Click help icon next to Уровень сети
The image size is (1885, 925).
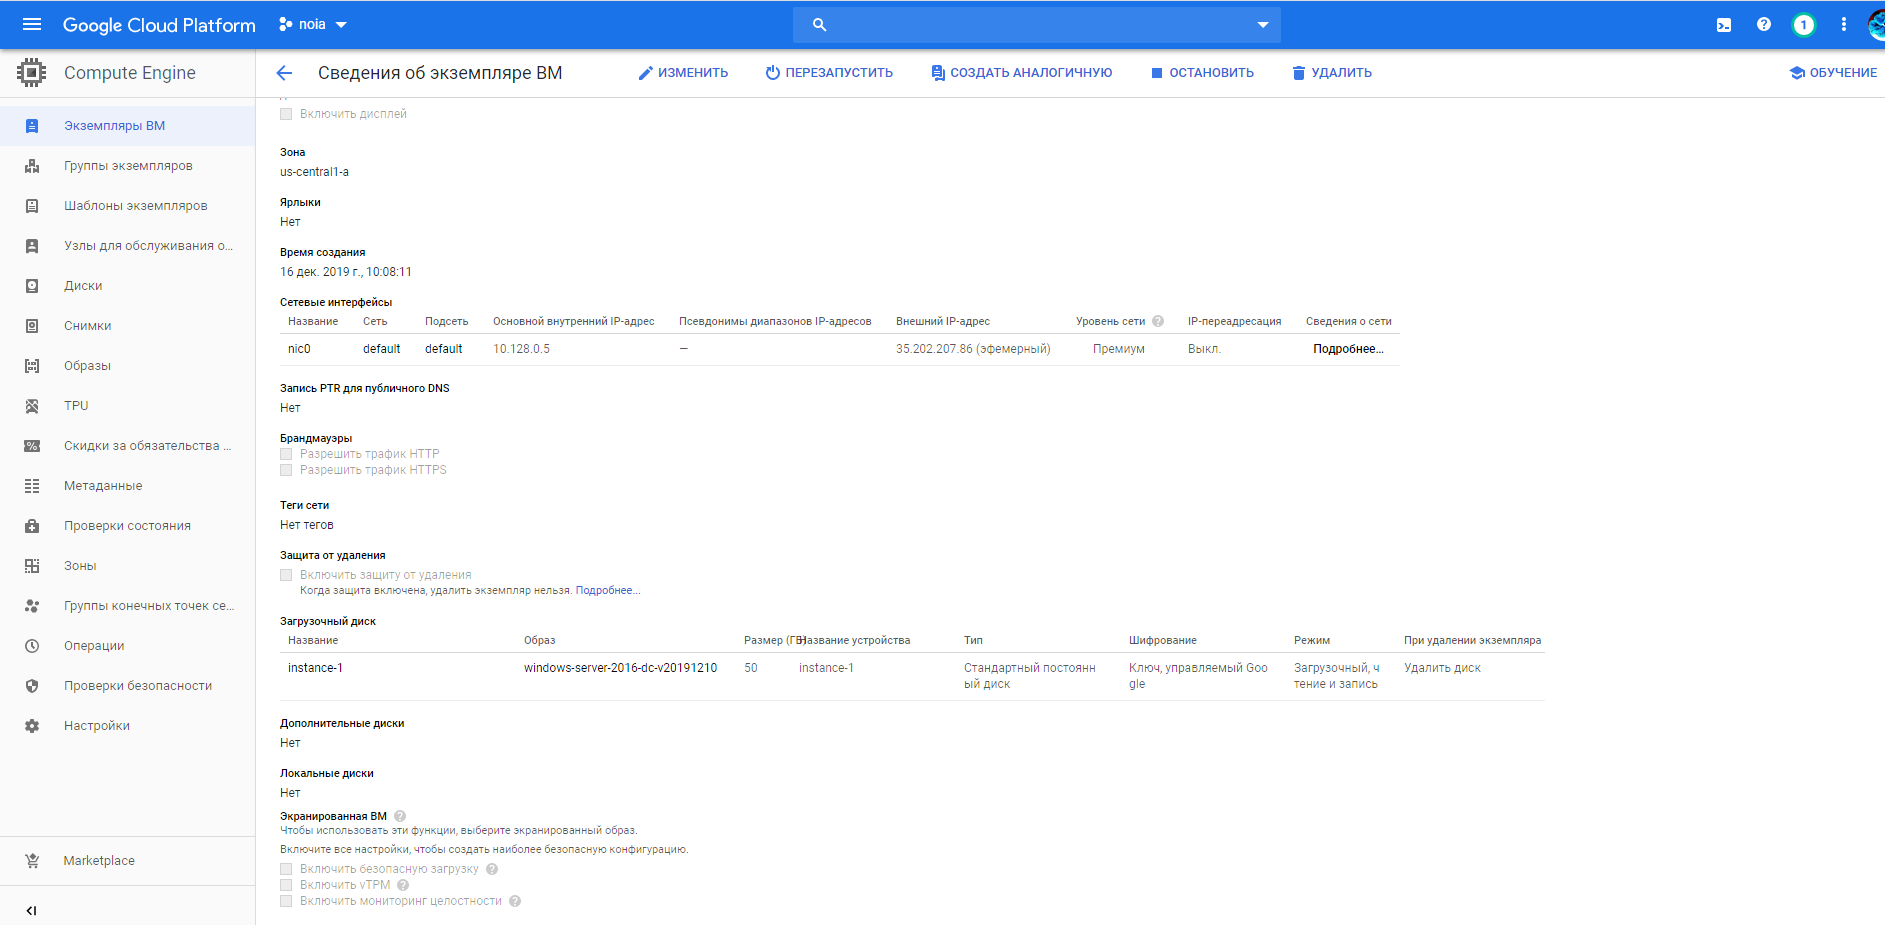click(x=1158, y=321)
